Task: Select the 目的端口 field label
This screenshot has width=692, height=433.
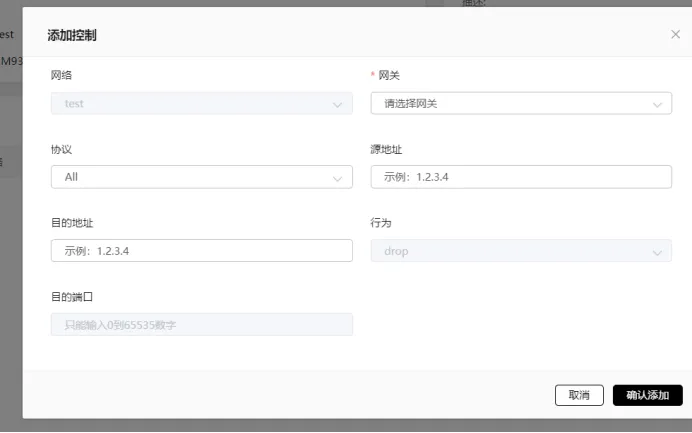Action: [x=72, y=297]
